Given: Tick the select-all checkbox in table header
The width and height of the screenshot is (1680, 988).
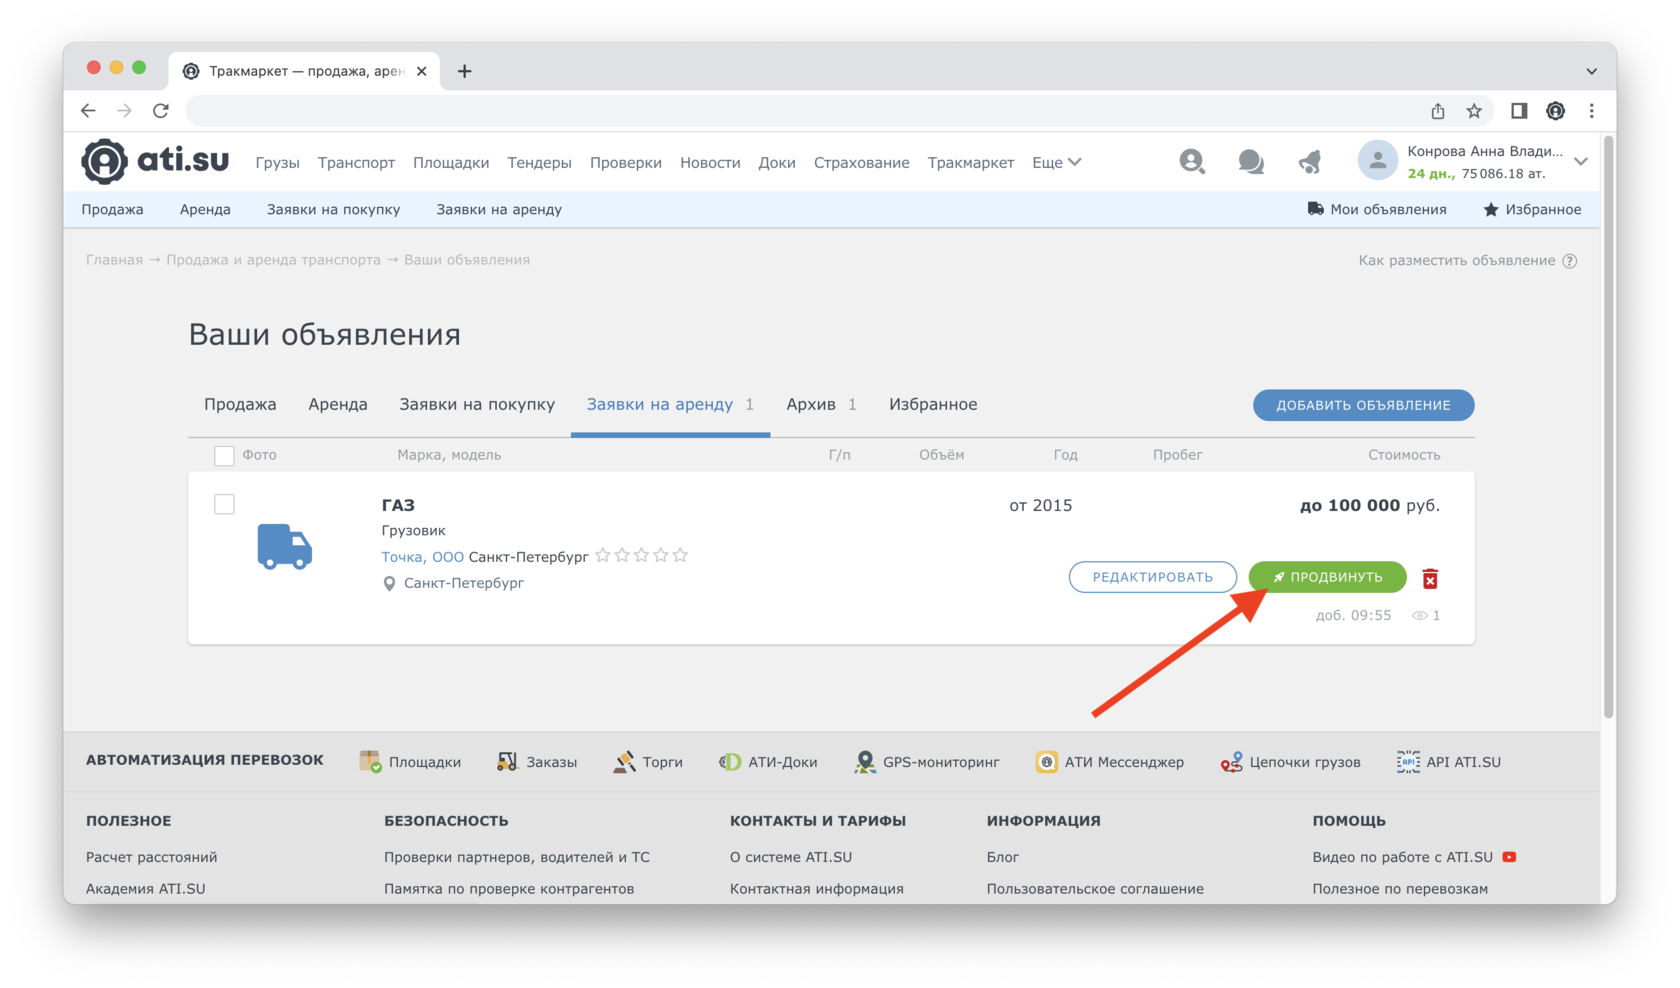Looking at the screenshot, I should [x=224, y=456].
